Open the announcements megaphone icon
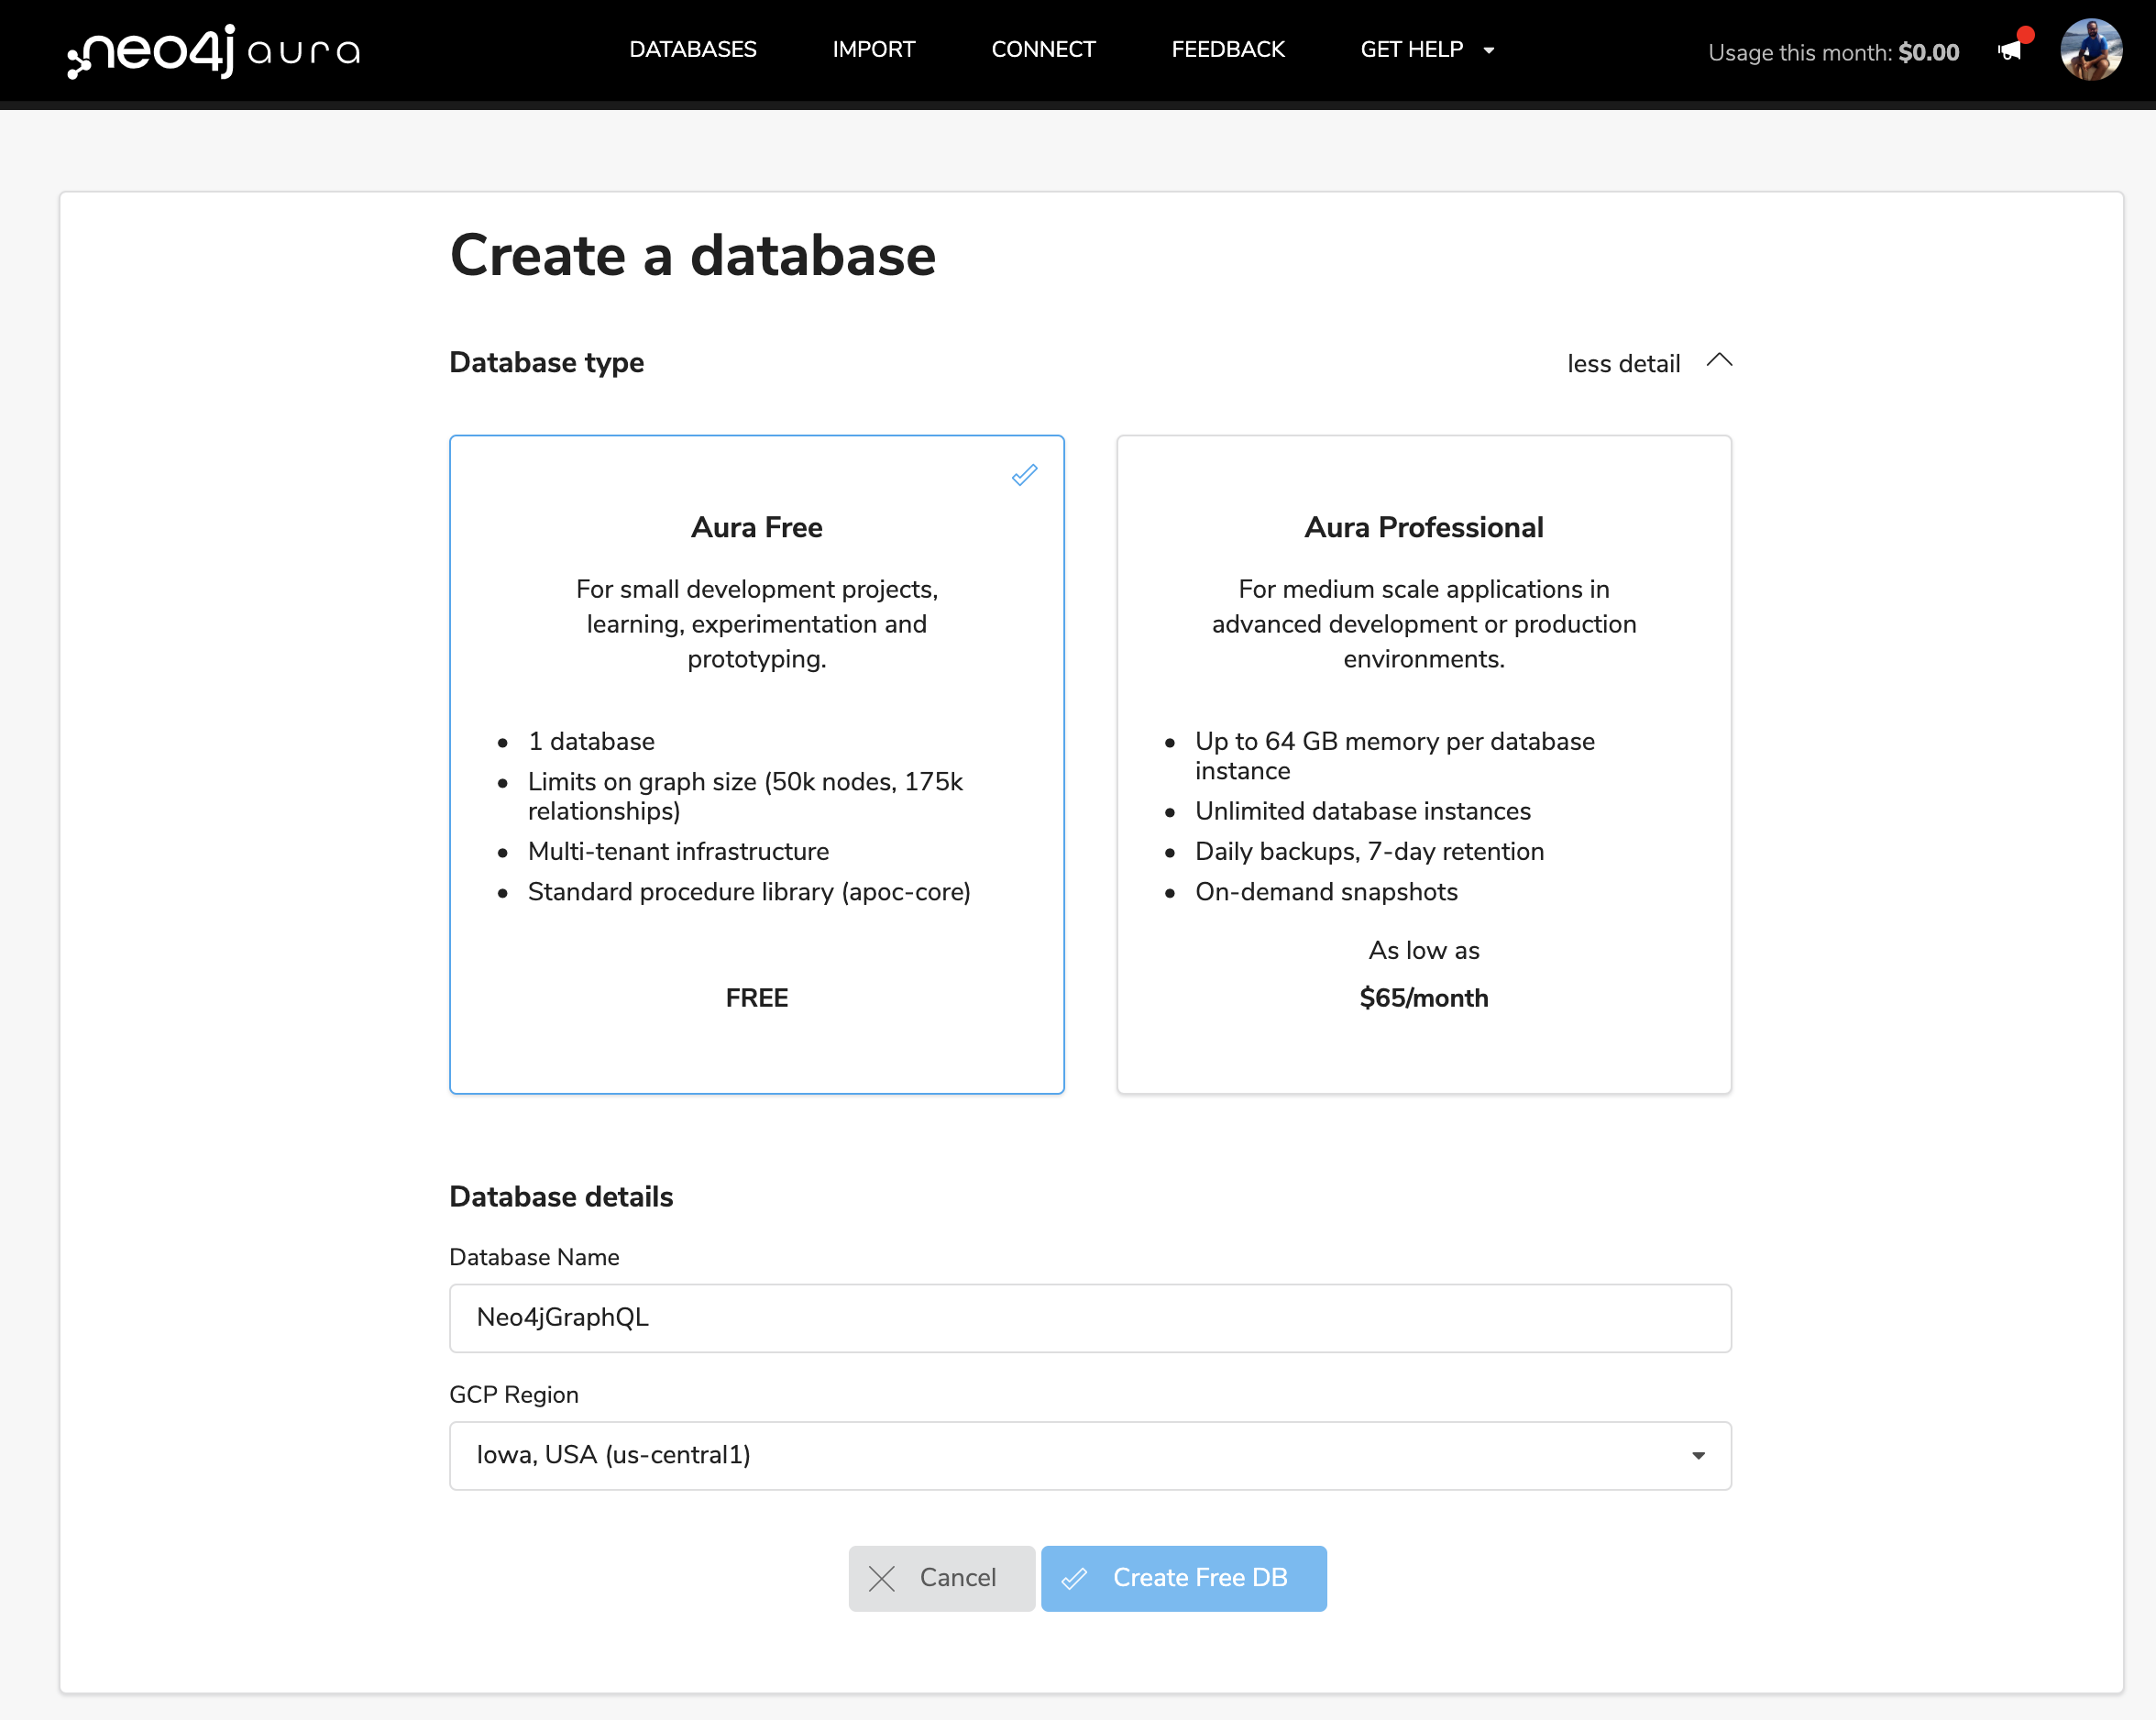 coord(2010,51)
